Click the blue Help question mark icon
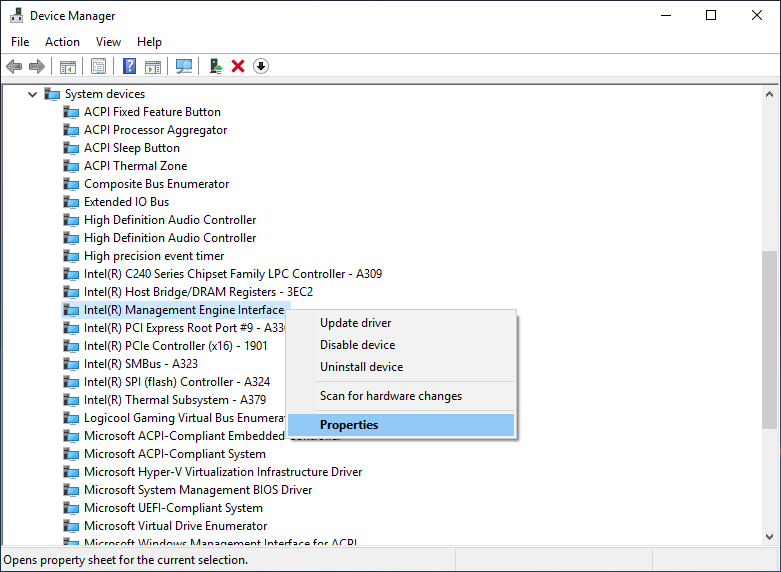Screen dimensions: 781x572 click(x=130, y=66)
